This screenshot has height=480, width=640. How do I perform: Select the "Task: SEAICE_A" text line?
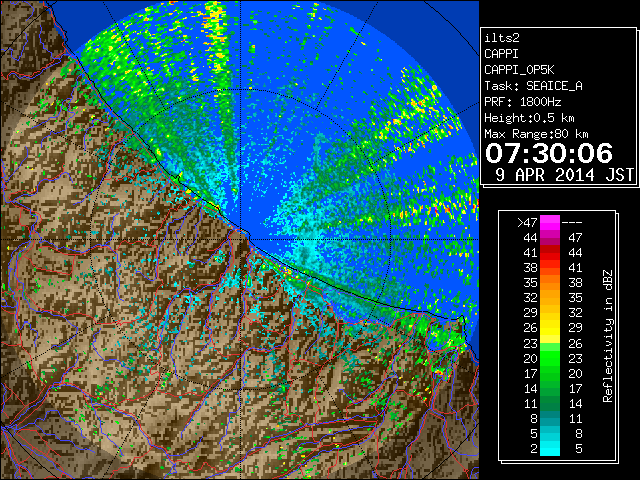pyautogui.click(x=533, y=86)
